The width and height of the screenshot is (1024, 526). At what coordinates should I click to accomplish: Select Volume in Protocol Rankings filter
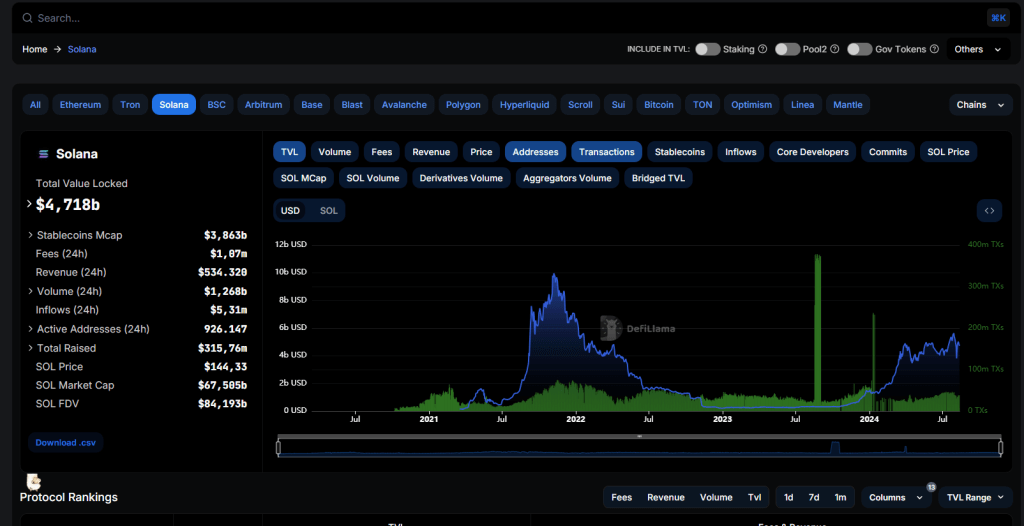click(x=716, y=497)
